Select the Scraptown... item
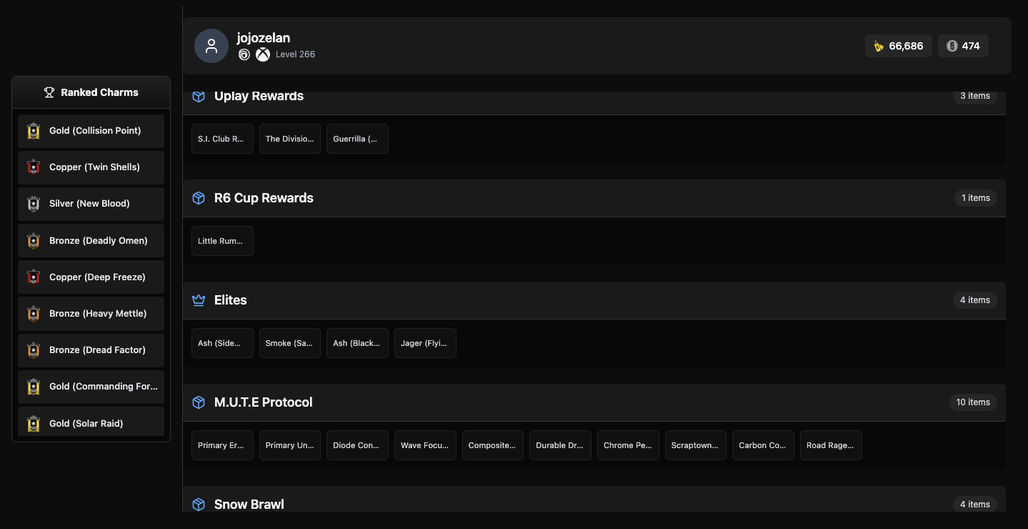The width and height of the screenshot is (1028, 529). click(x=696, y=445)
